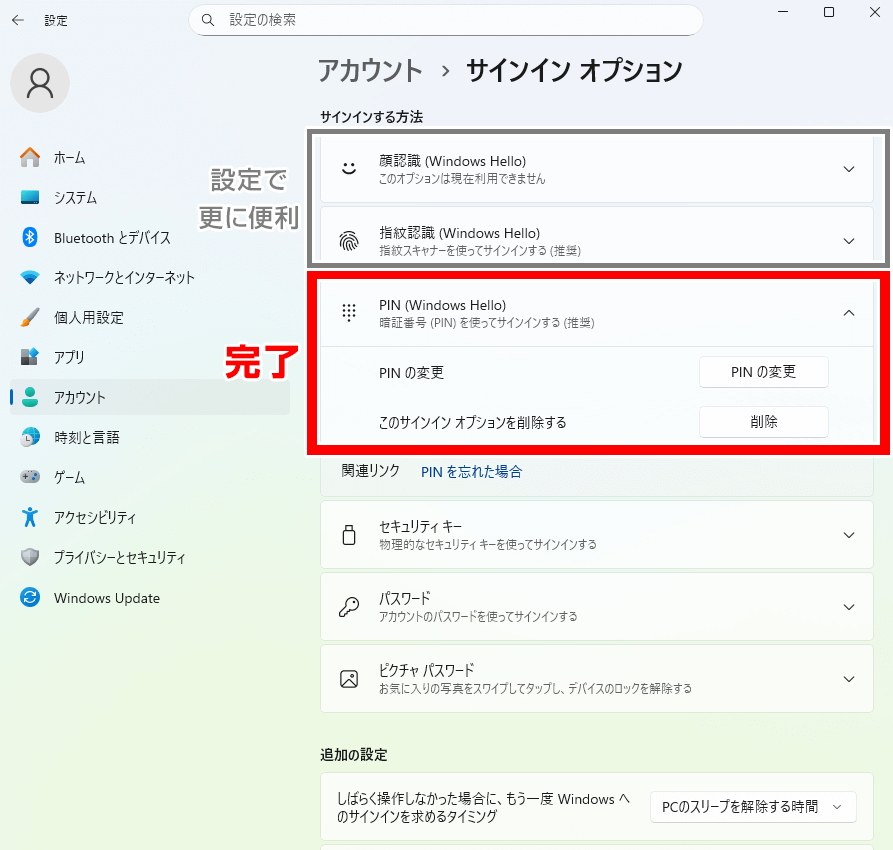
Task: Select ネットワークとインターネット in the sidebar
Action: tap(124, 278)
